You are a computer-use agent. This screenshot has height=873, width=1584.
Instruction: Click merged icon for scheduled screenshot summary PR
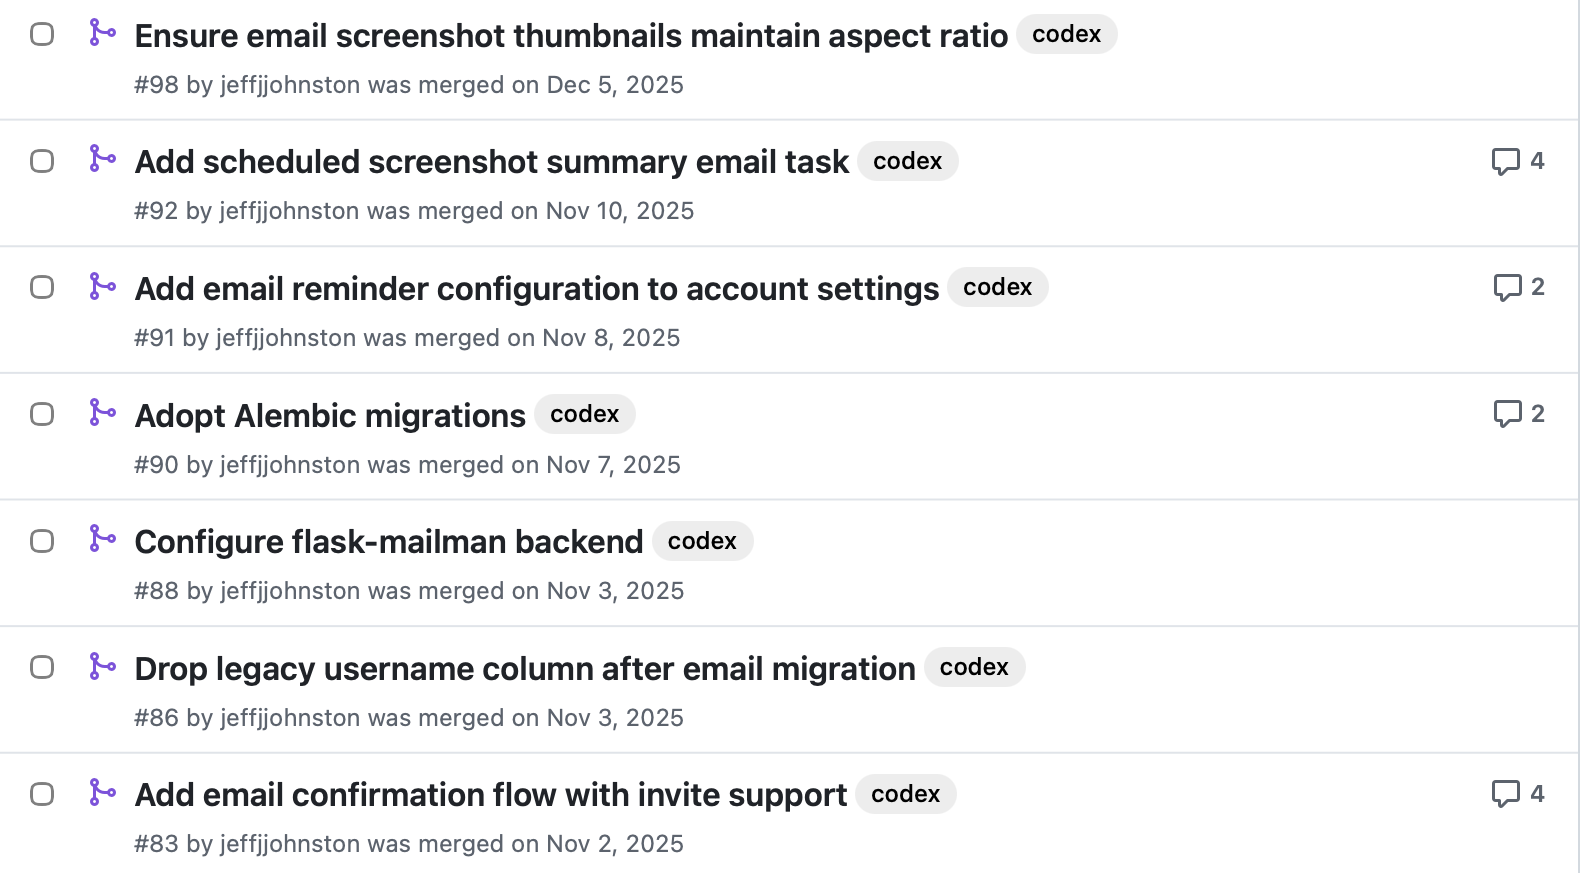102,158
